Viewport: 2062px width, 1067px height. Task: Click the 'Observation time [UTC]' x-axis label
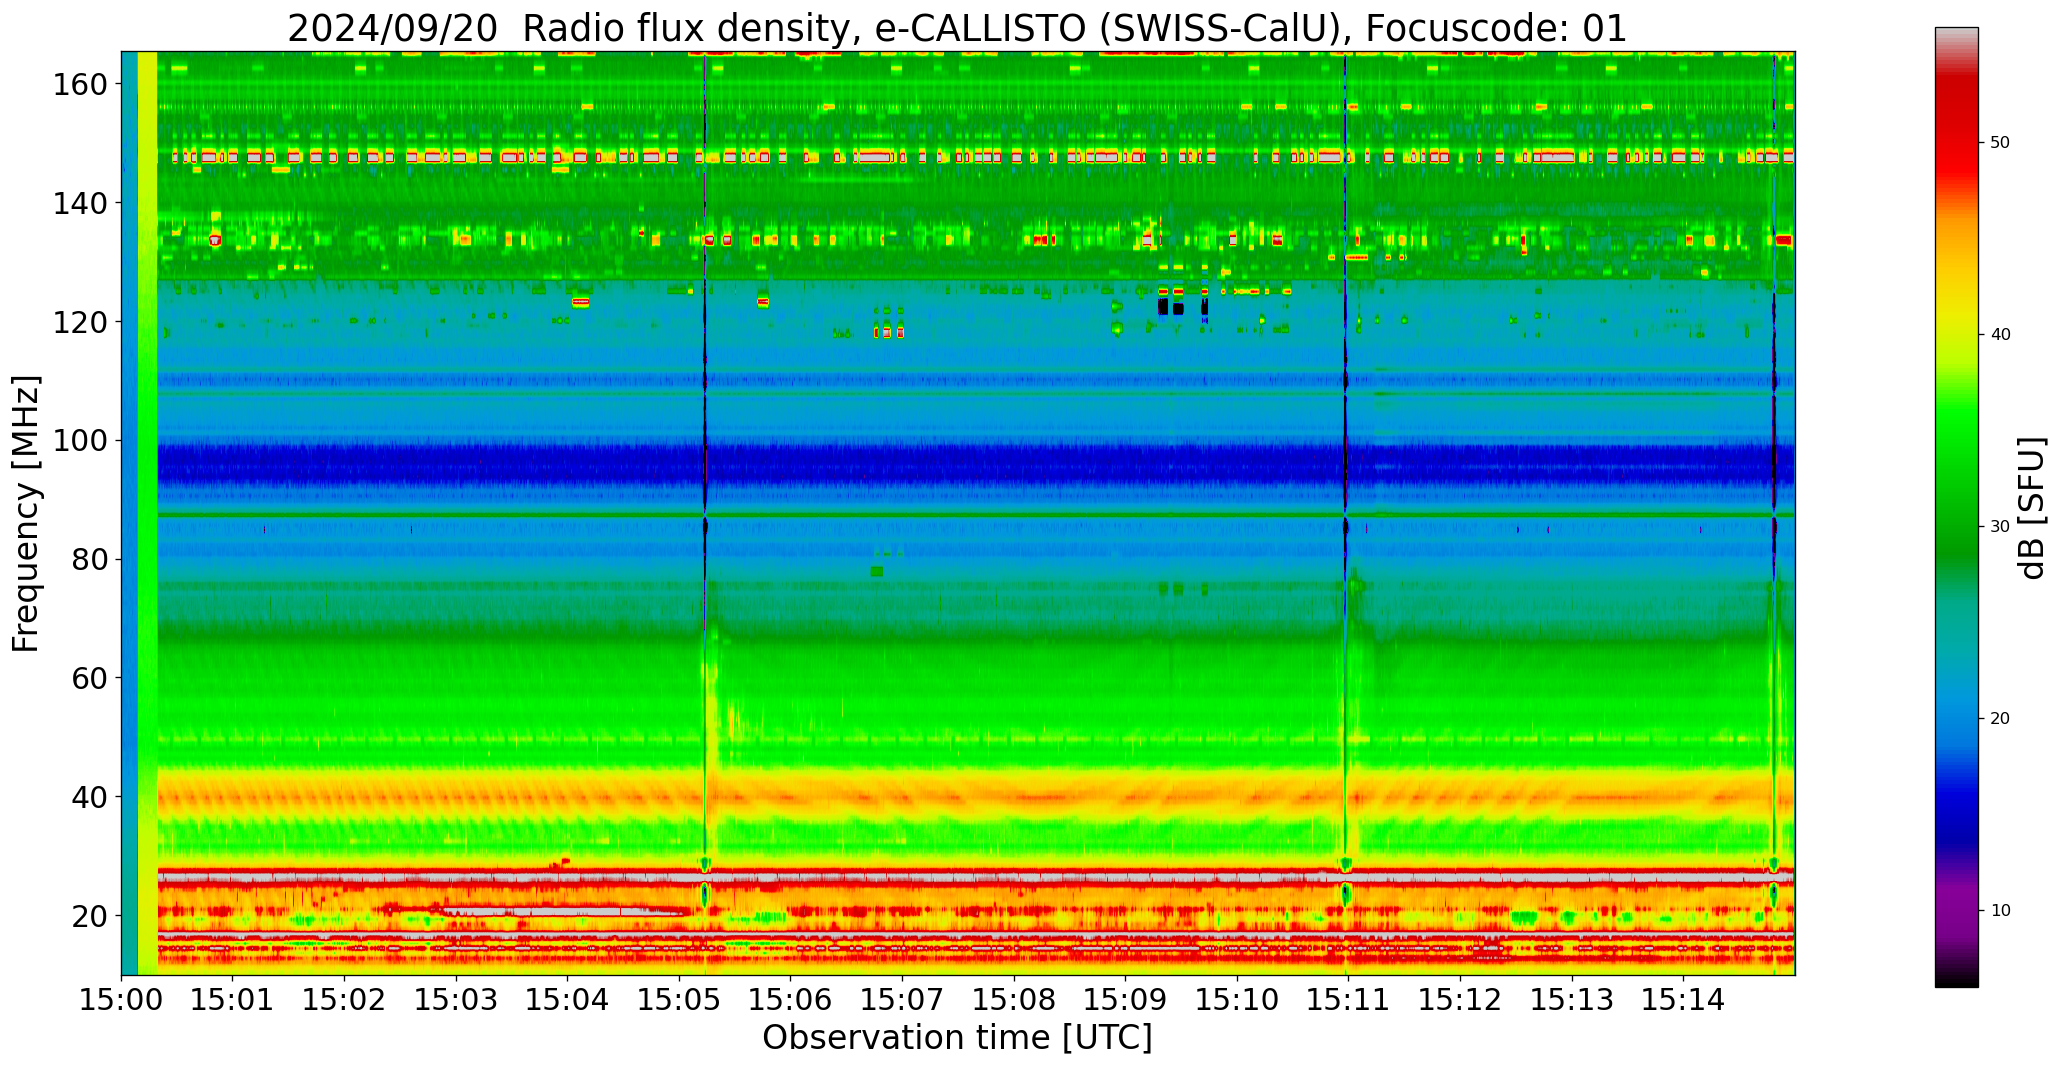[957, 1037]
